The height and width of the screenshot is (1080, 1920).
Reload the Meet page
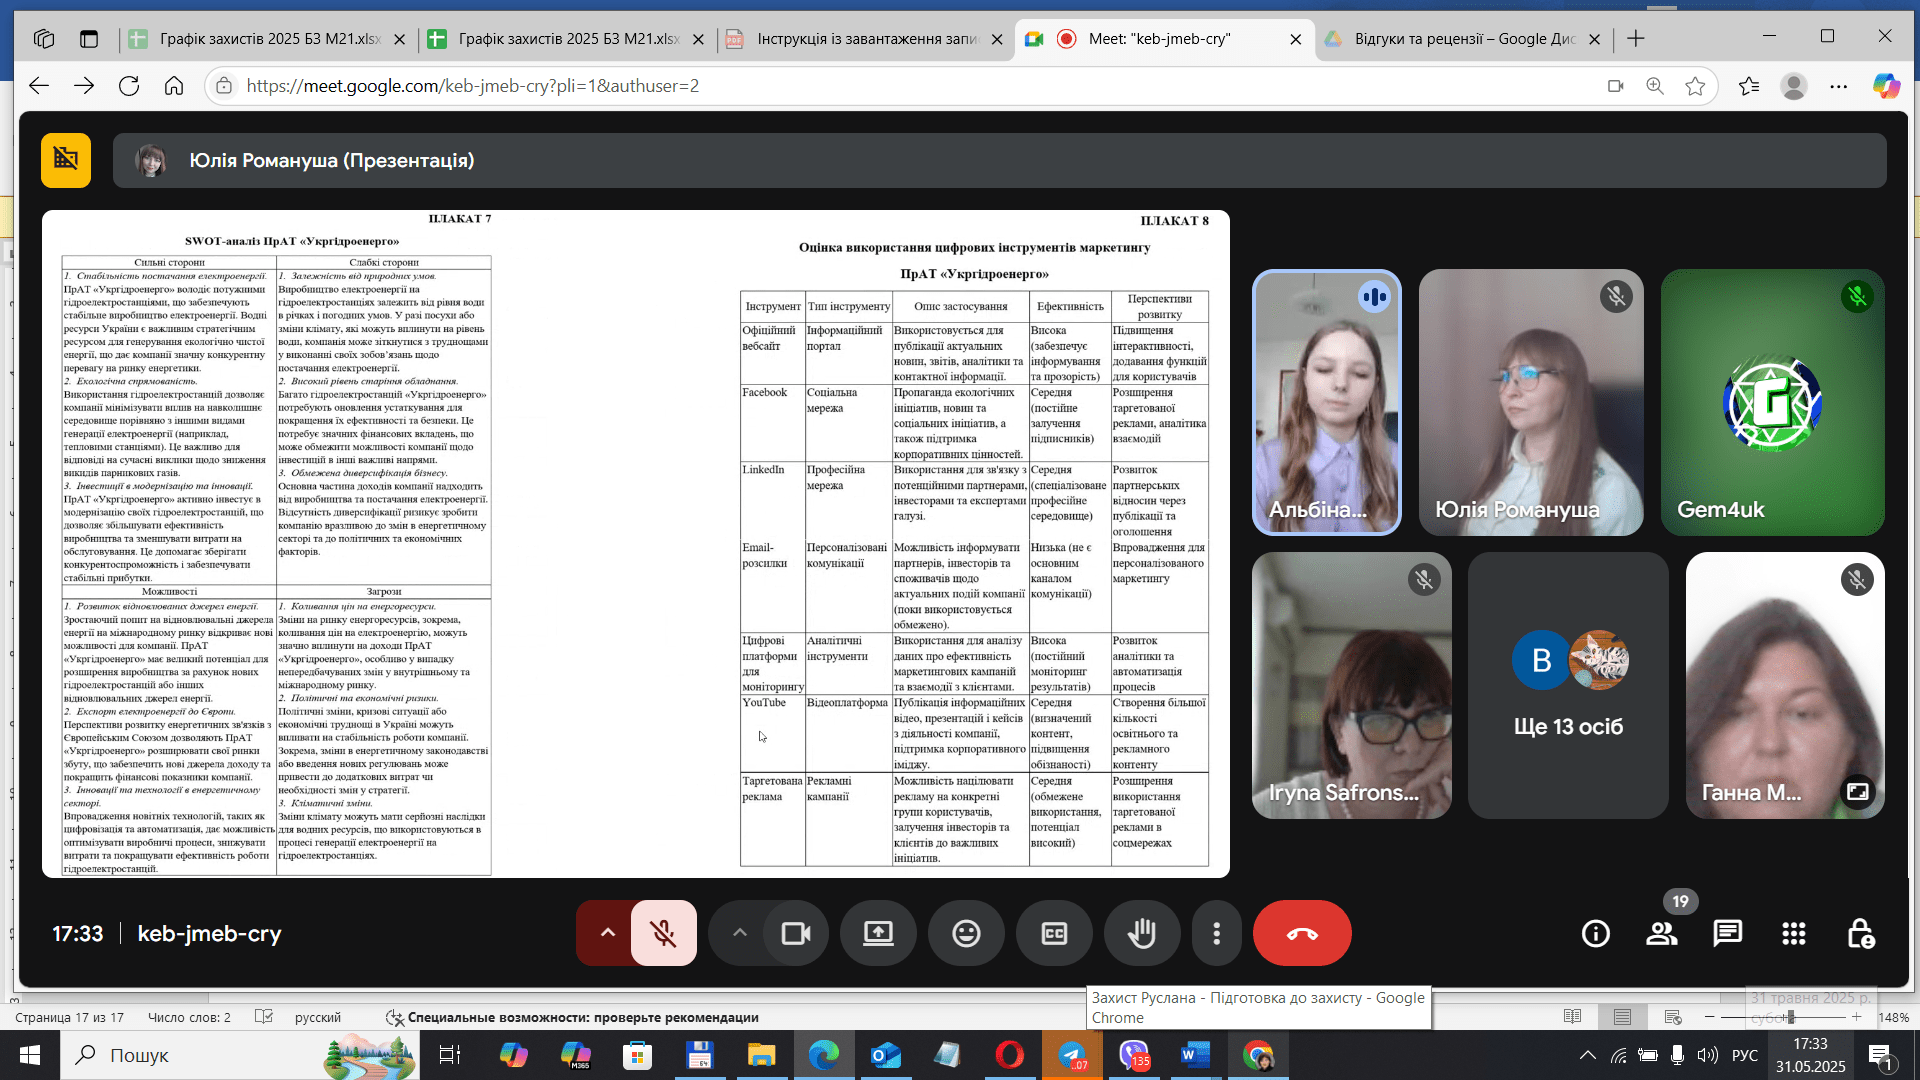coord(129,86)
